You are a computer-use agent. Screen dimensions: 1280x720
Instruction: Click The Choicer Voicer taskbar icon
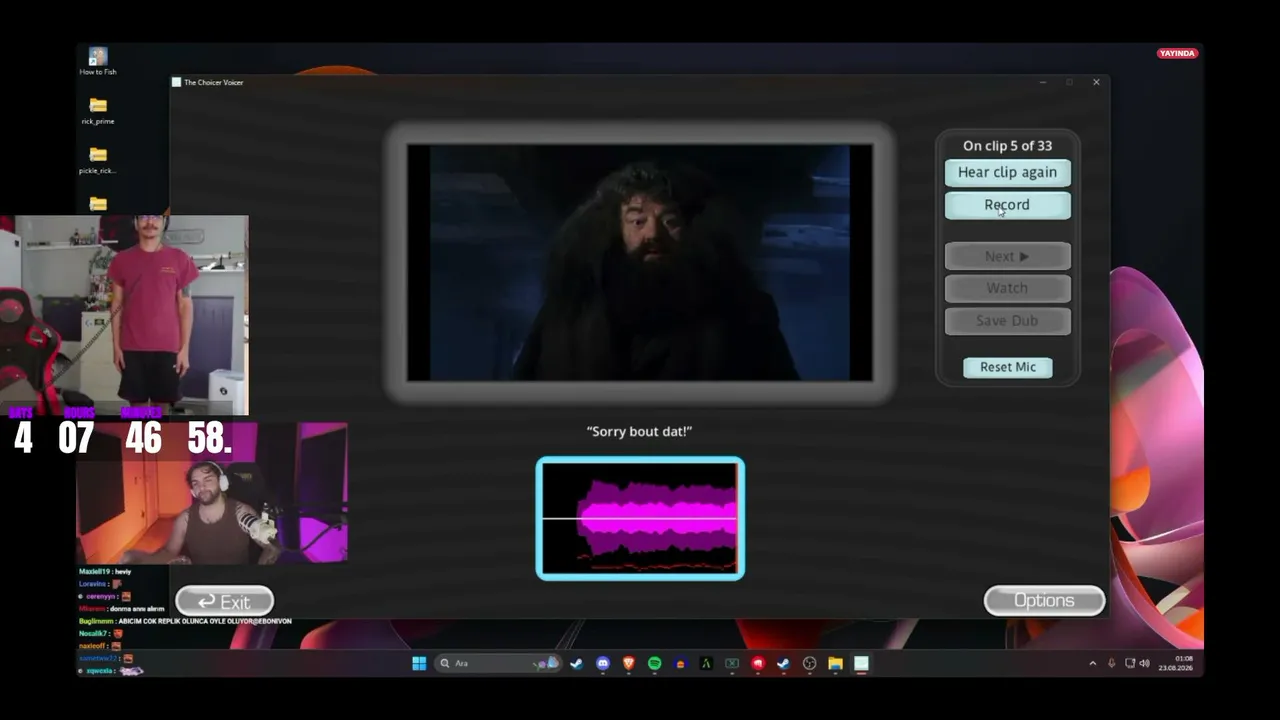tap(861, 663)
